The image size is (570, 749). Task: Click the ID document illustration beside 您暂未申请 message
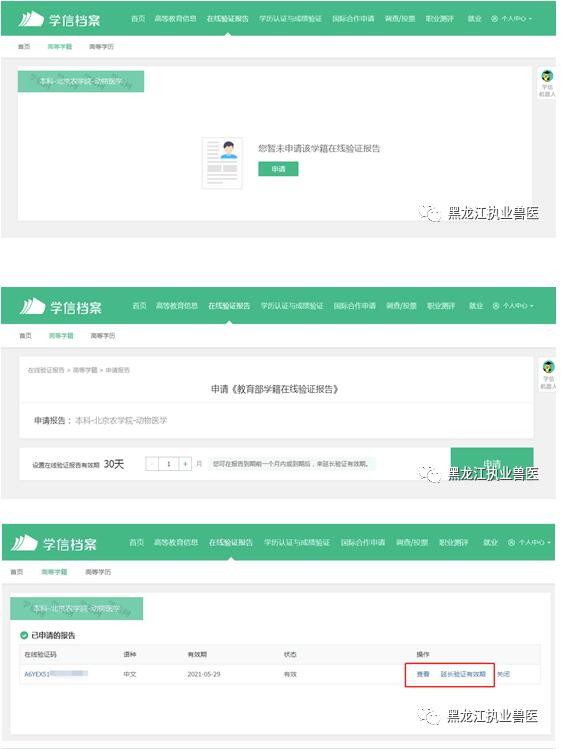(222, 162)
